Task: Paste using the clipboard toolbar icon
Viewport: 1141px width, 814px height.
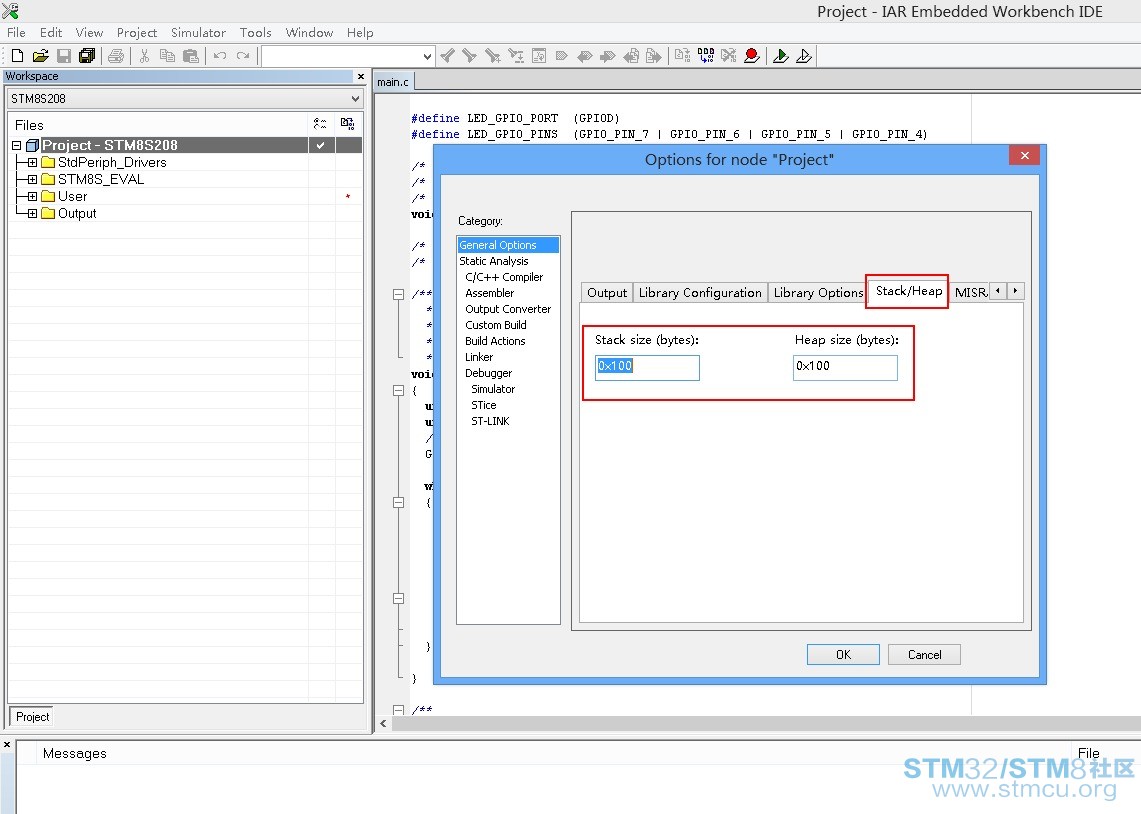Action: click(x=191, y=56)
